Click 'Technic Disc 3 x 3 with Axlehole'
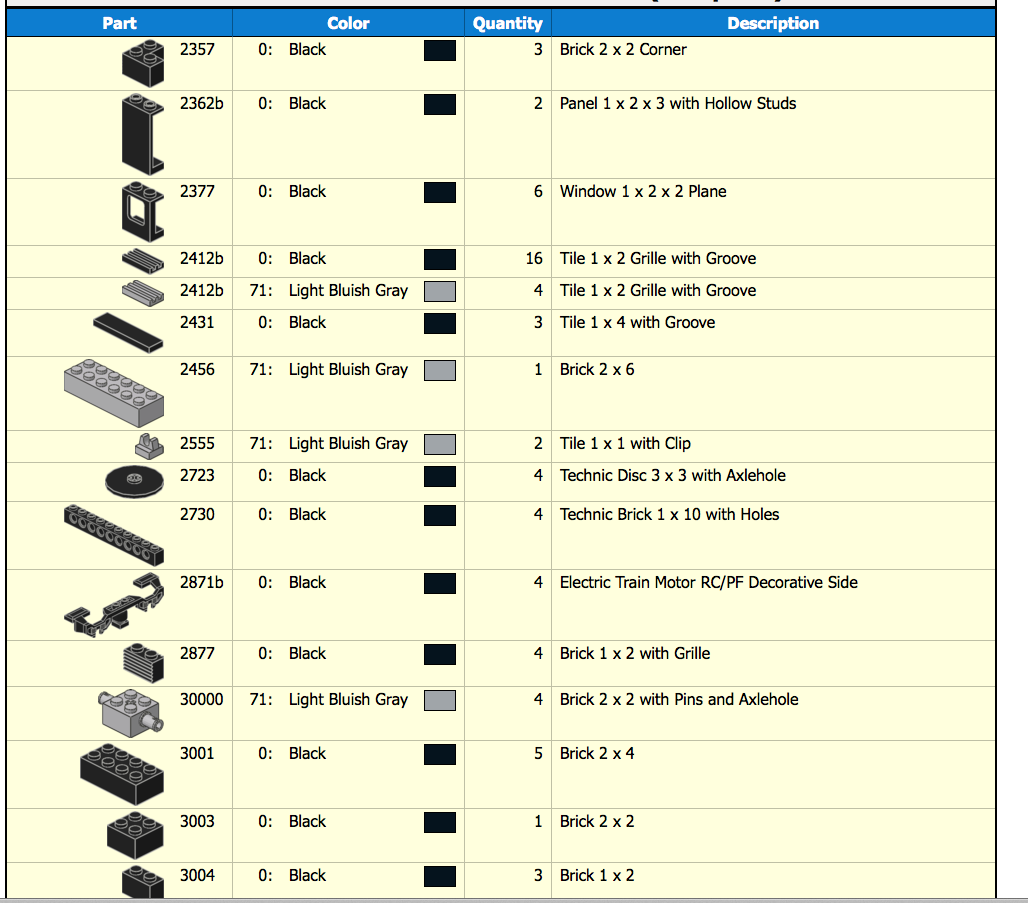The image size is (1028, 903). click(673, 475)
